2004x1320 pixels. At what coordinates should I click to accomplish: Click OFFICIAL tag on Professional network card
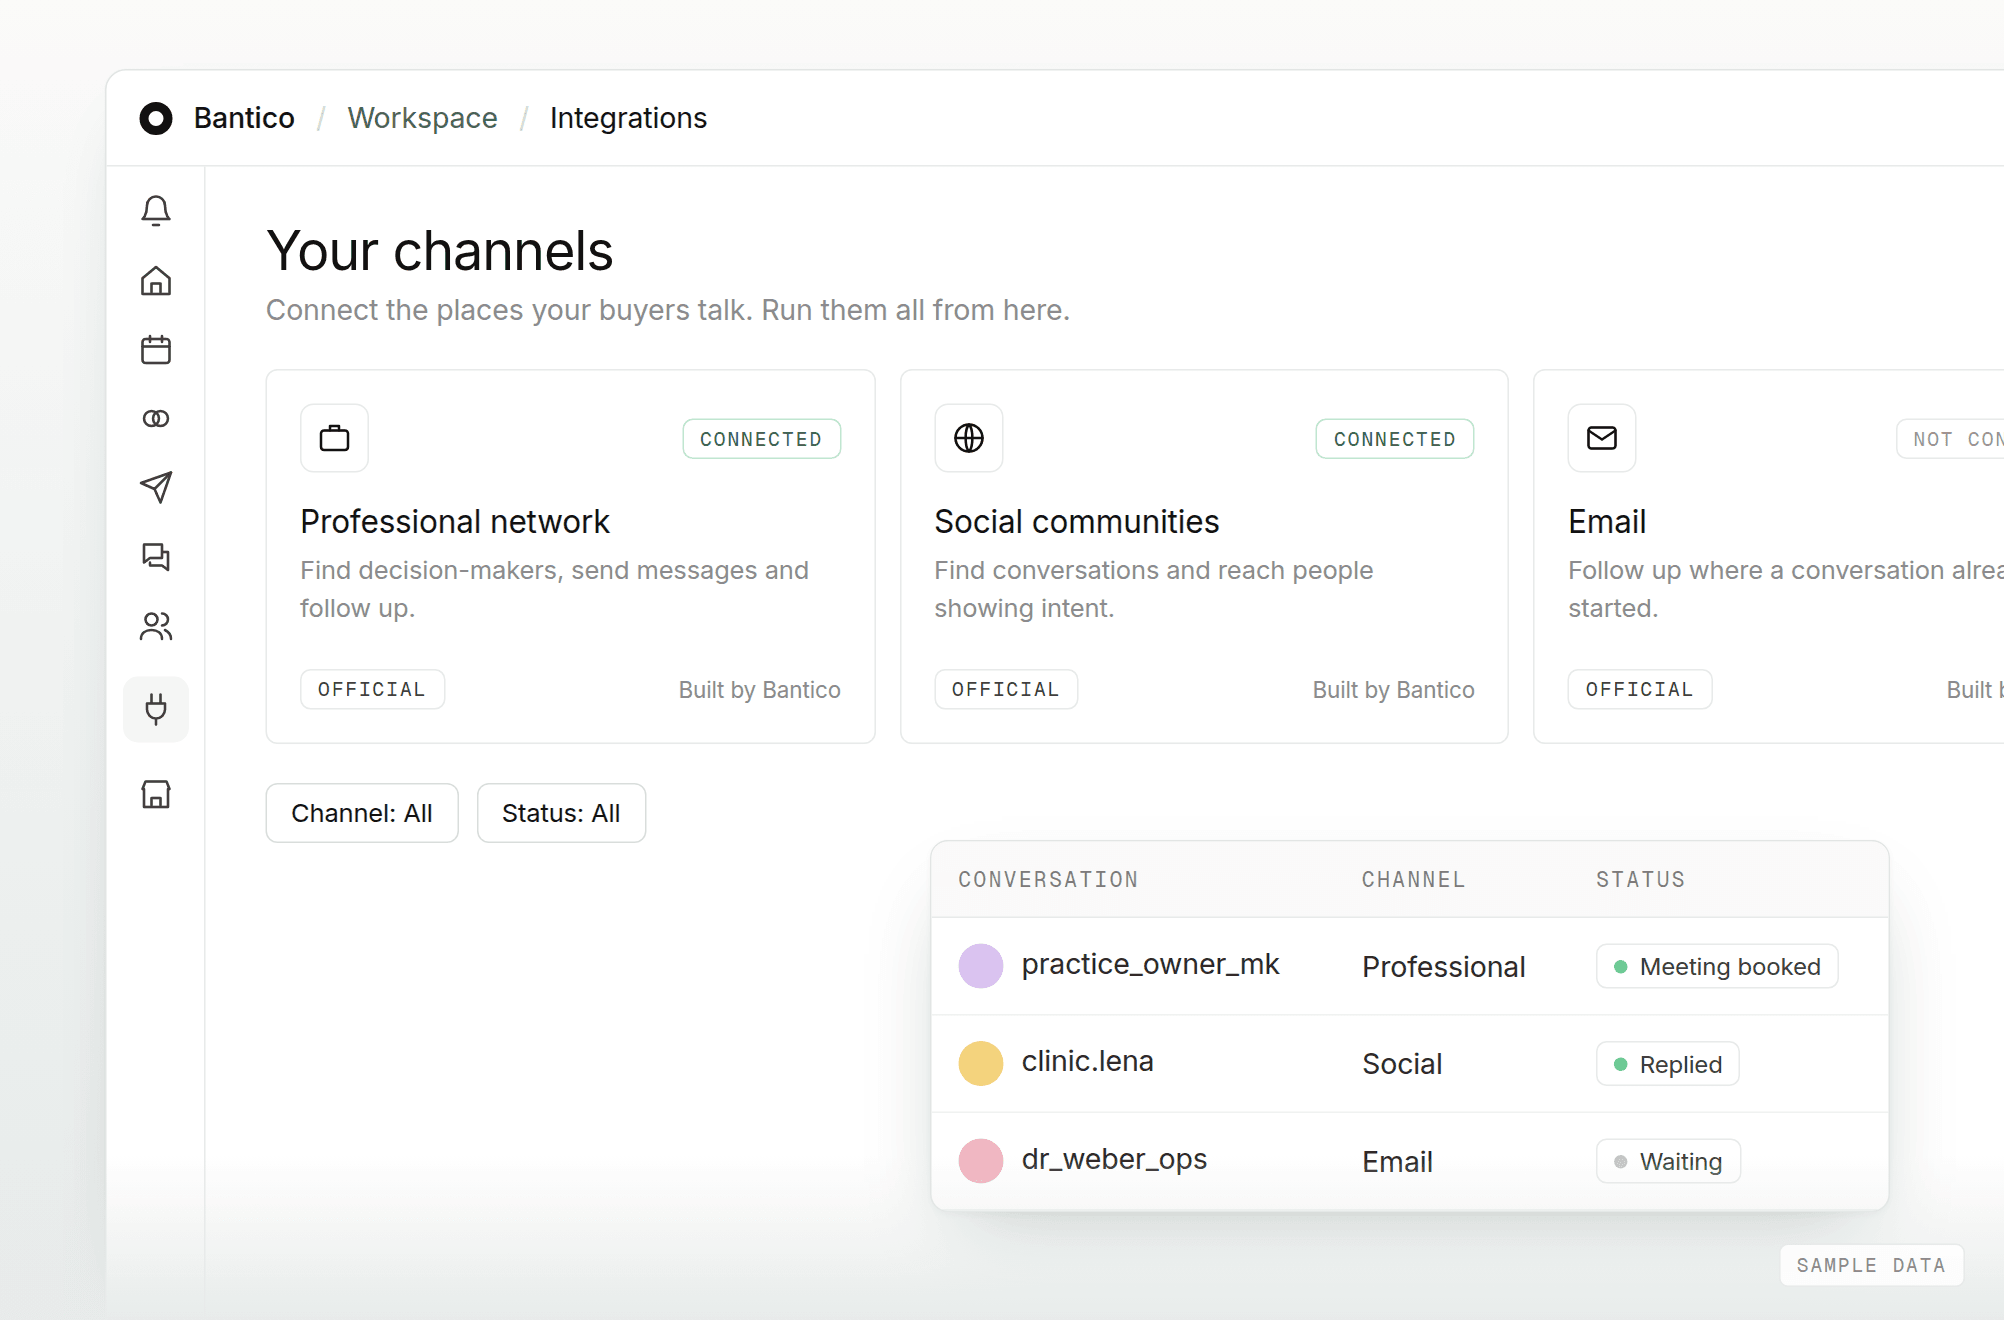click(372, 689)
